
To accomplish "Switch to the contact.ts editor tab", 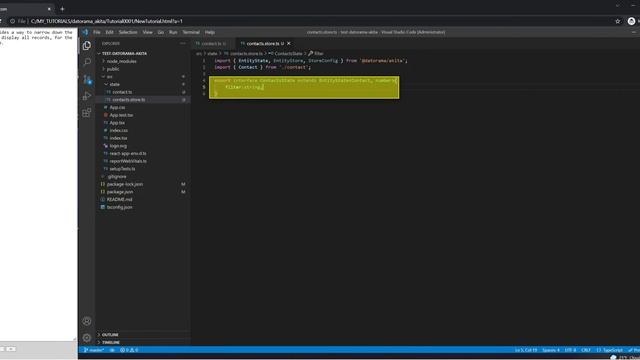I will coord(211,43).
